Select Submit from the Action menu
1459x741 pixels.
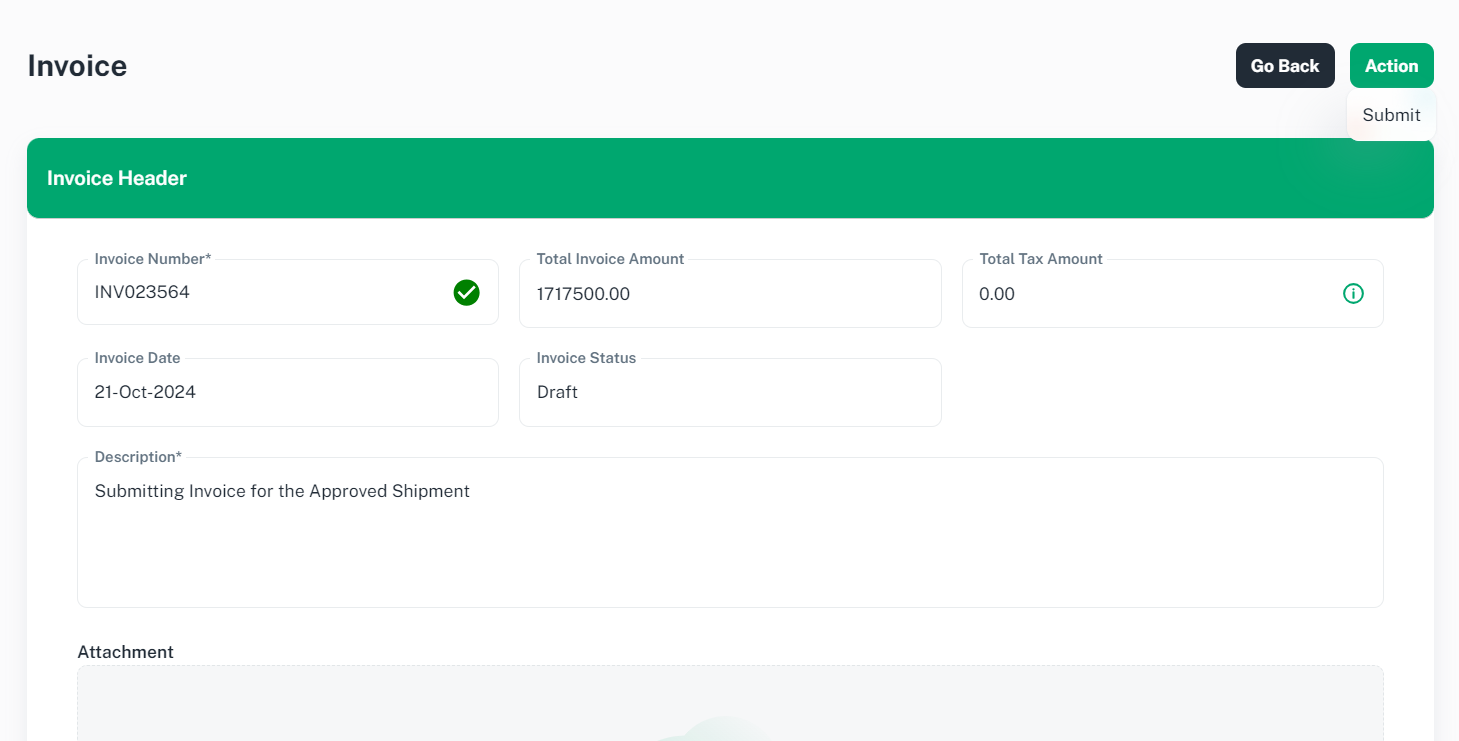click(1391, 115)
